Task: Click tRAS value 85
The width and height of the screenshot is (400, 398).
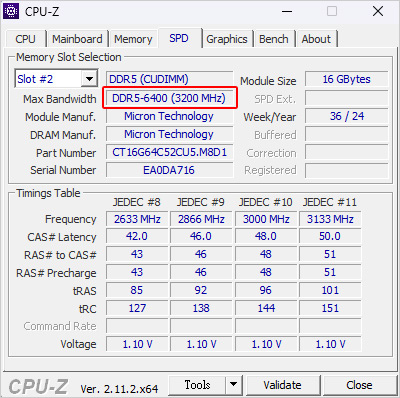Action: [x=137, y=290]
